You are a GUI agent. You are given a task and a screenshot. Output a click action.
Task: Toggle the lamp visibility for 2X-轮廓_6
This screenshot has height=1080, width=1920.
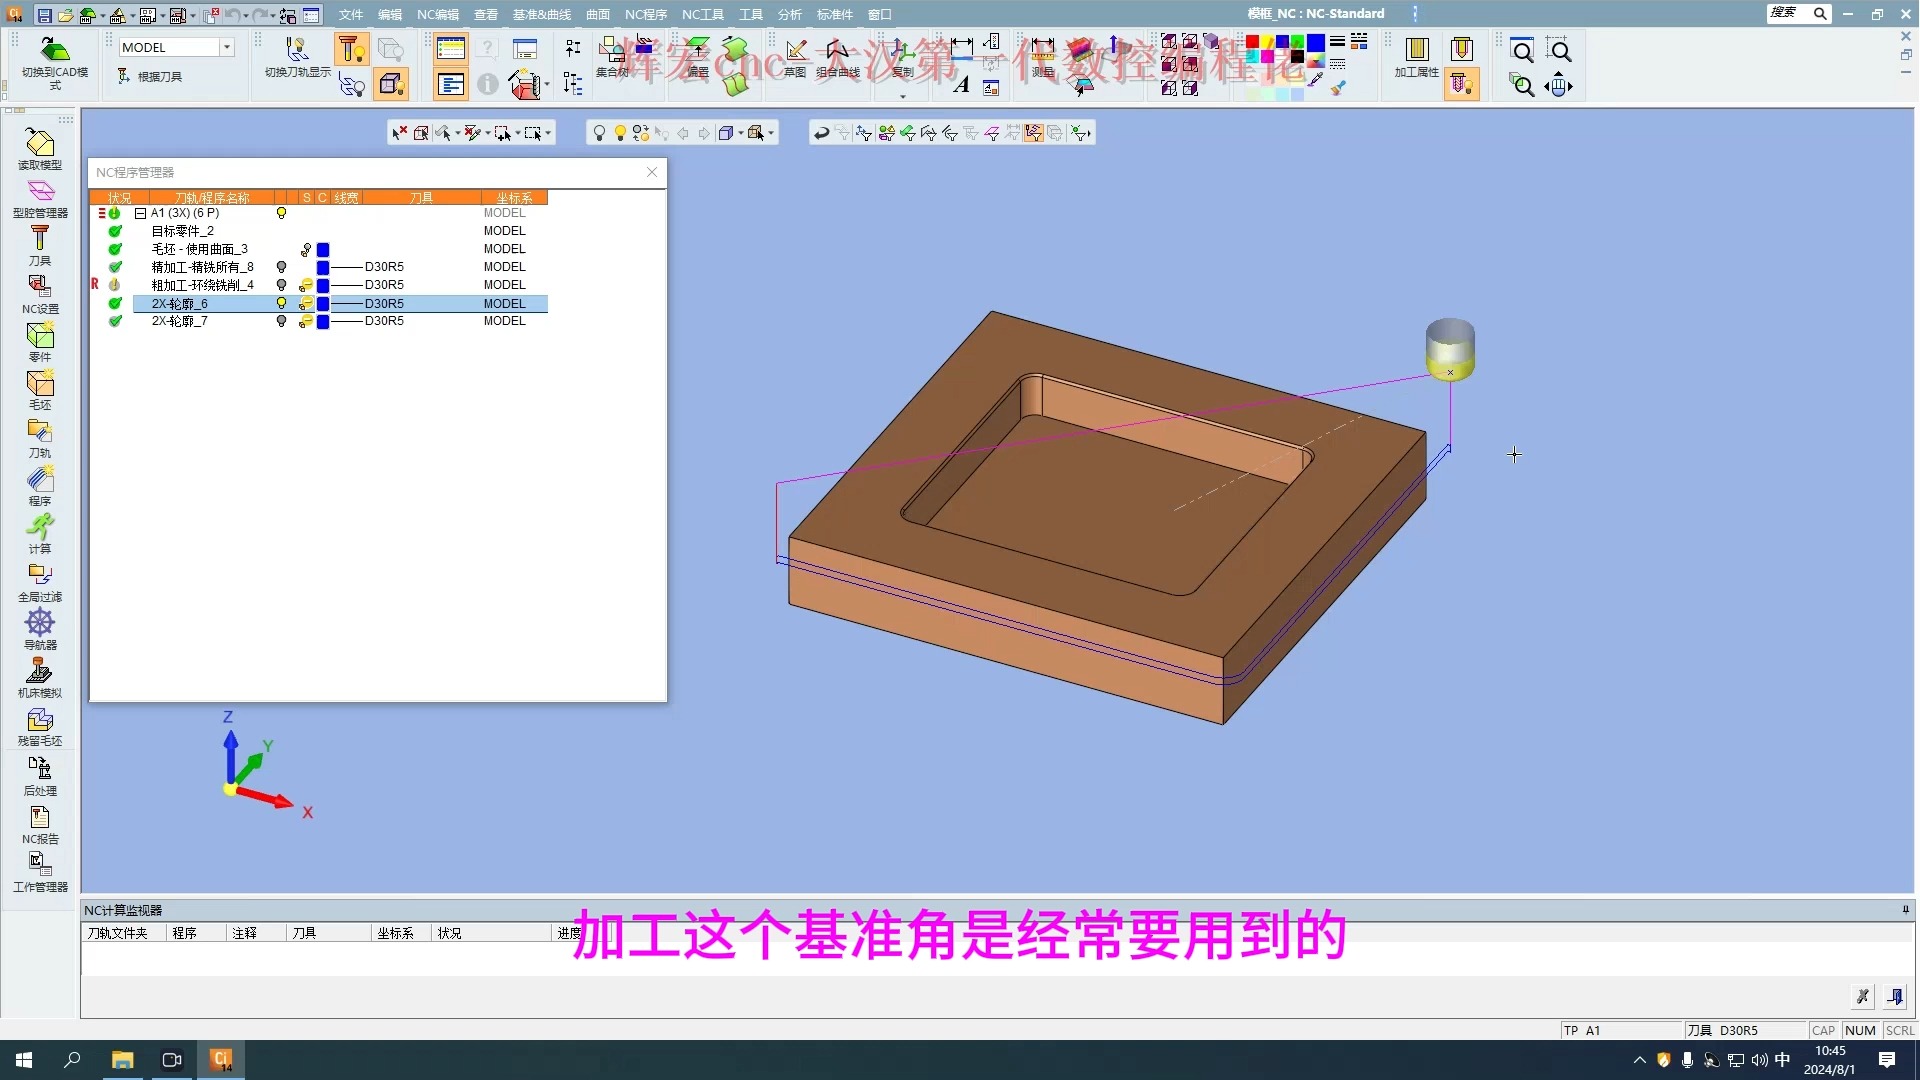(281, 303)
